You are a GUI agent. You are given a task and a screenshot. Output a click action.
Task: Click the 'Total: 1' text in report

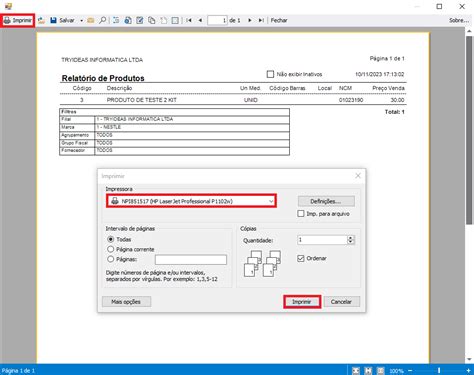(395, 112)
